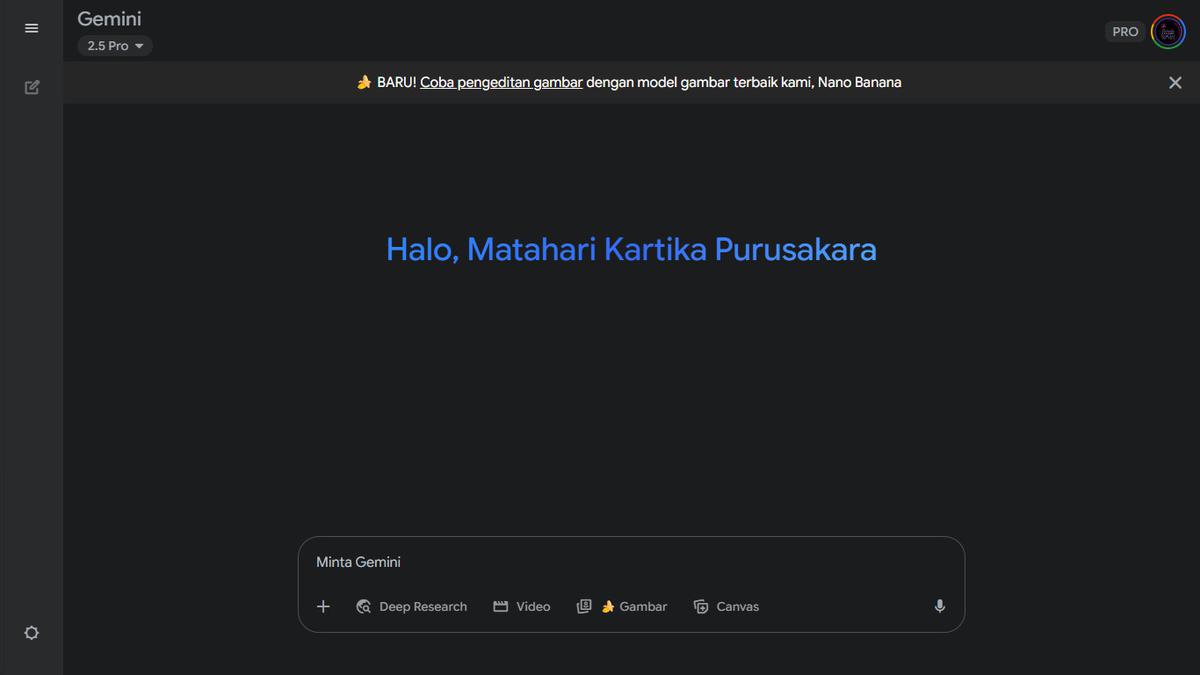This screenshot has height=675, width=1200.
Task: Click the PRO badge
Action: pos(1125,32)
